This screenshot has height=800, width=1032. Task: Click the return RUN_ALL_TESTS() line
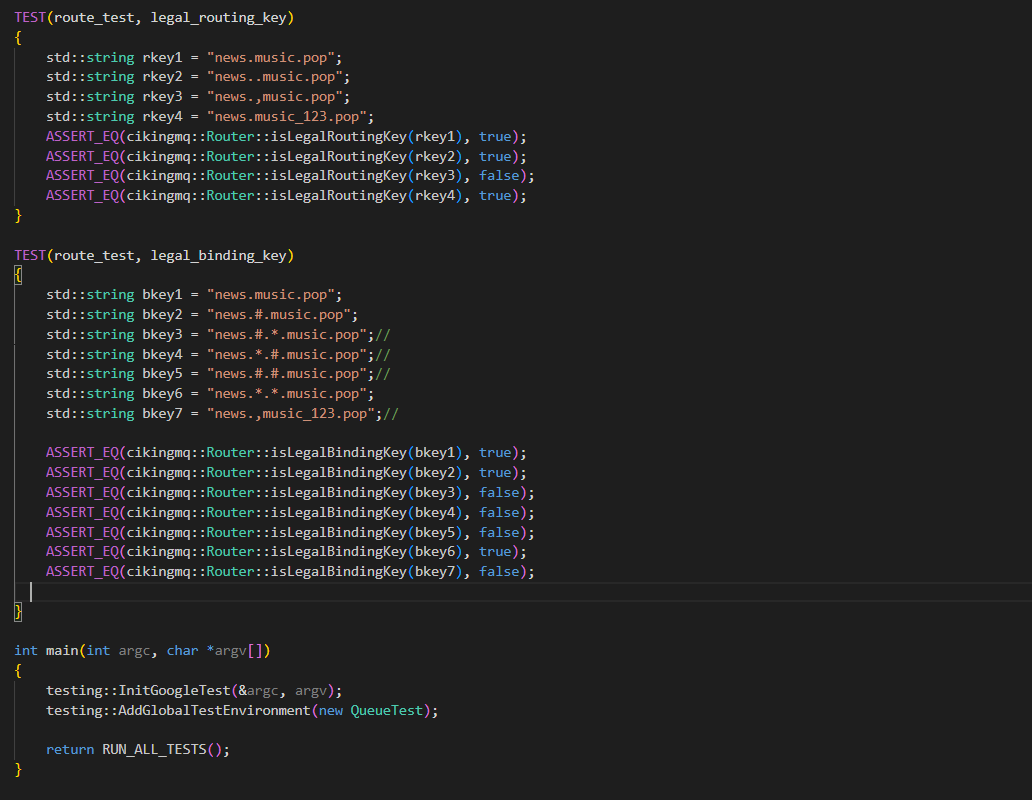tap(138, 749)
